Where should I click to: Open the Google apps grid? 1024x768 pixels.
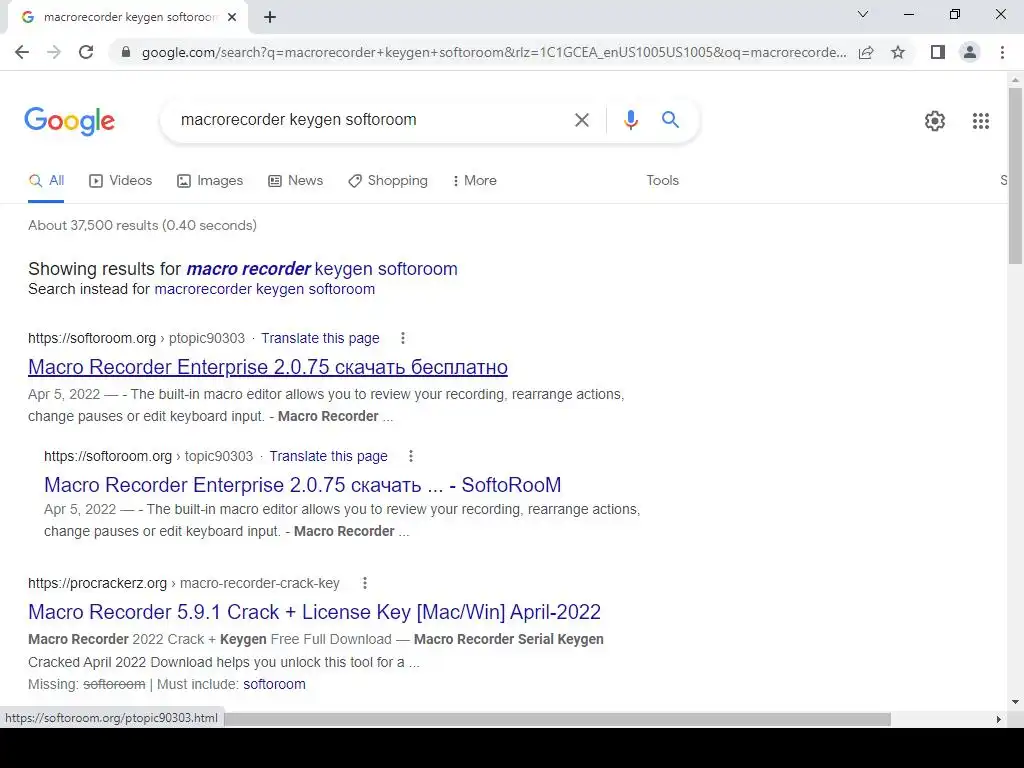[981, 121]
